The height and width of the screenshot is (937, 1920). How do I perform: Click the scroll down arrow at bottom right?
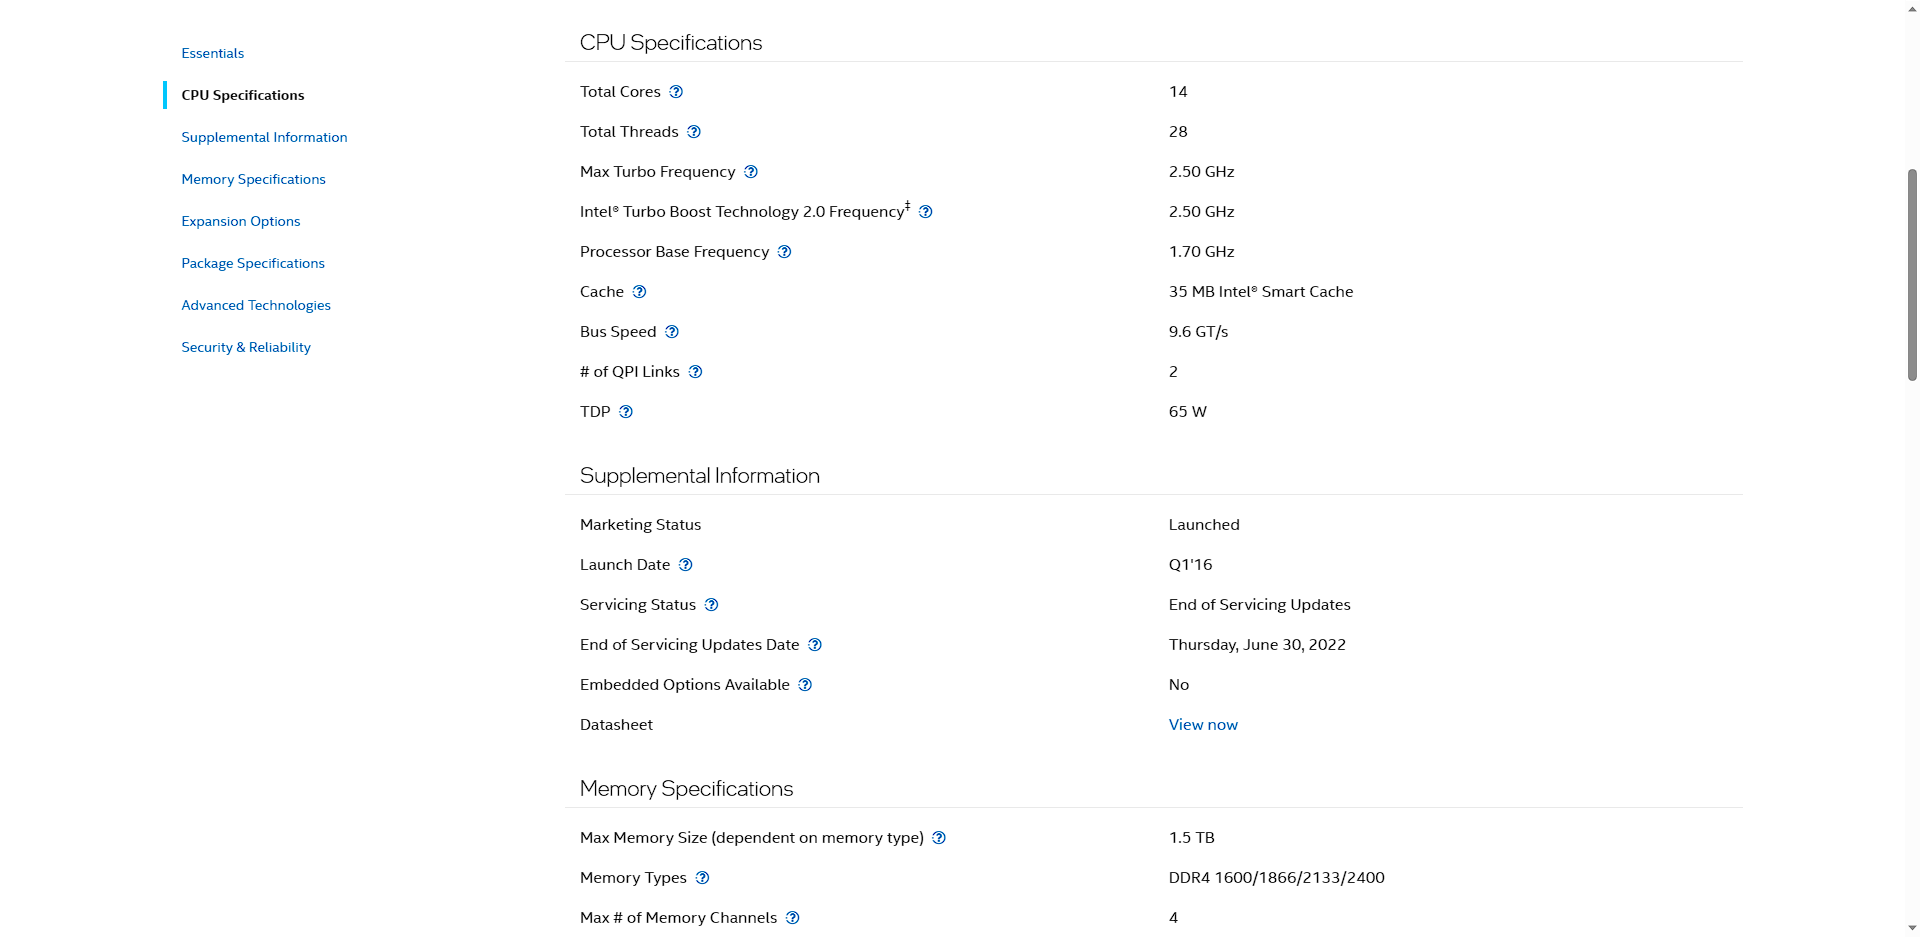(x=1912, y=928)
